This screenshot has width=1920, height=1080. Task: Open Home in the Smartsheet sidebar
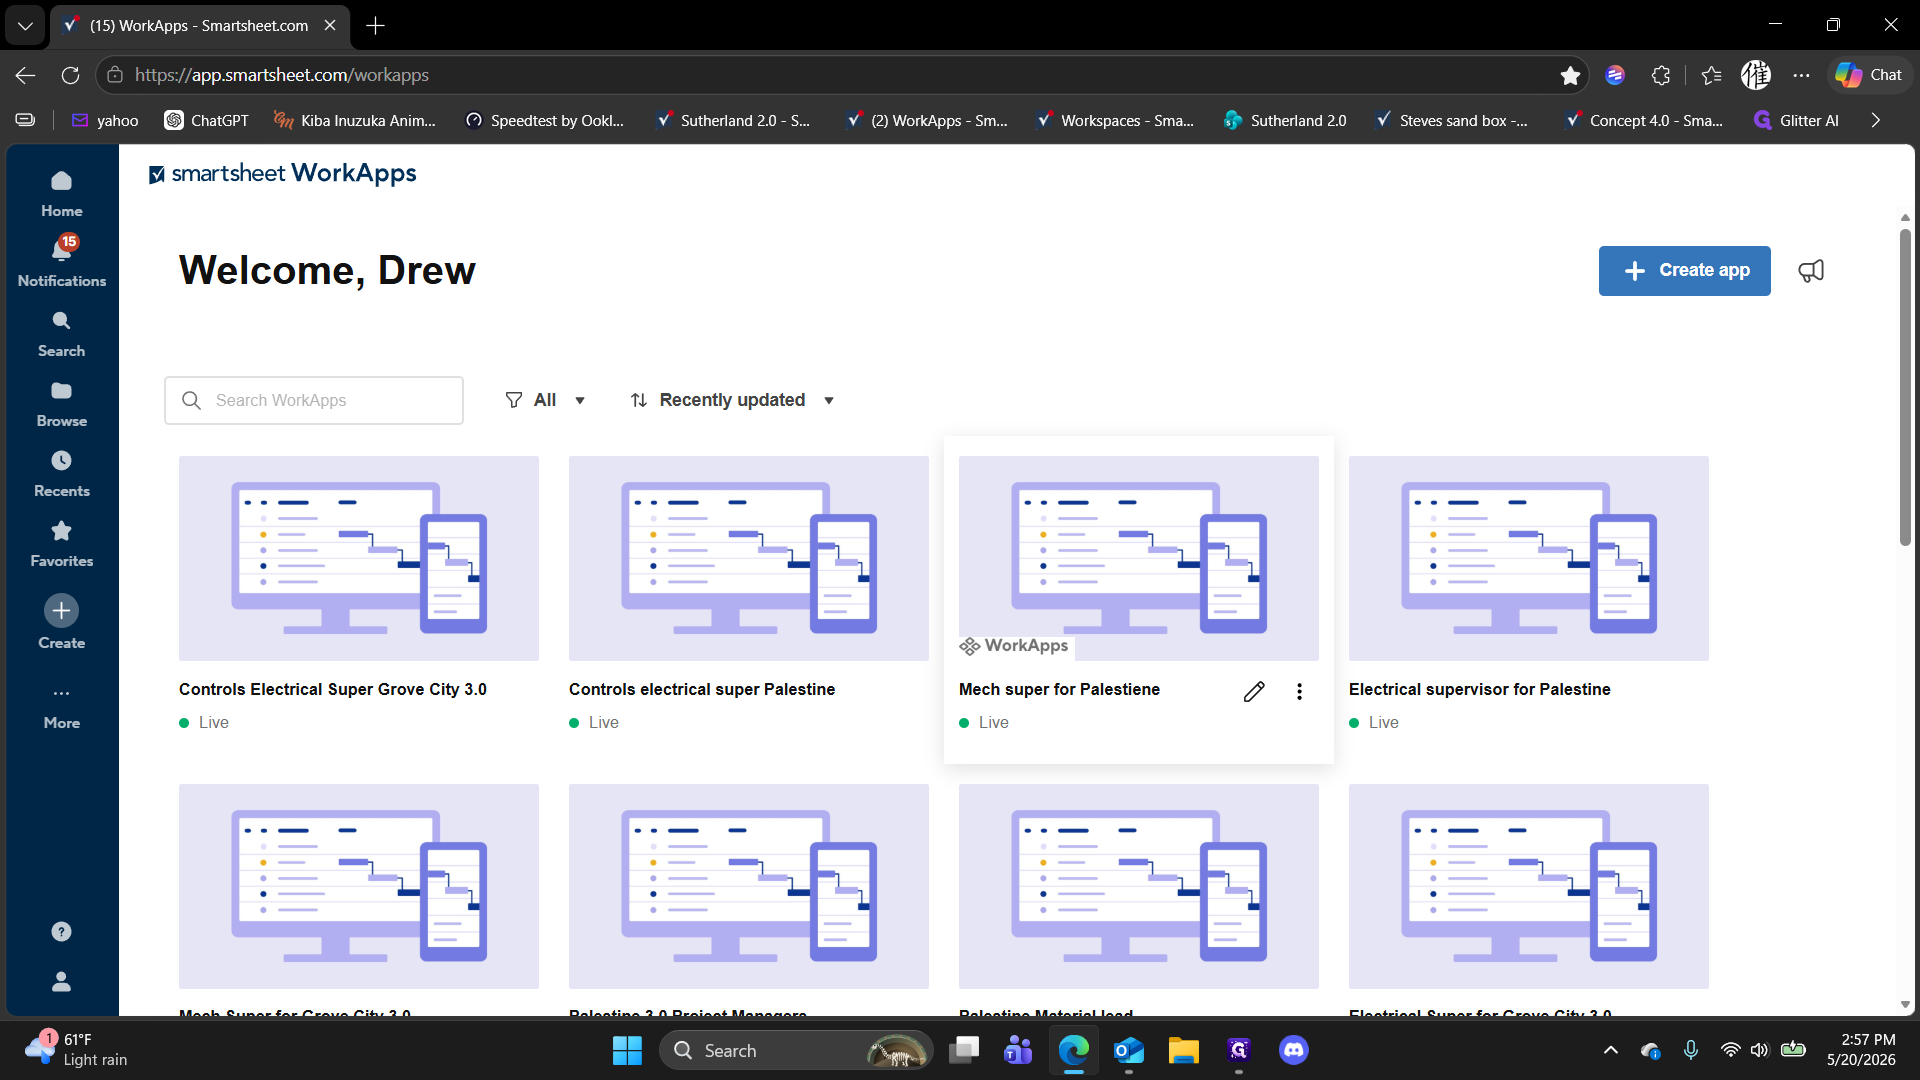pos(61,194)
